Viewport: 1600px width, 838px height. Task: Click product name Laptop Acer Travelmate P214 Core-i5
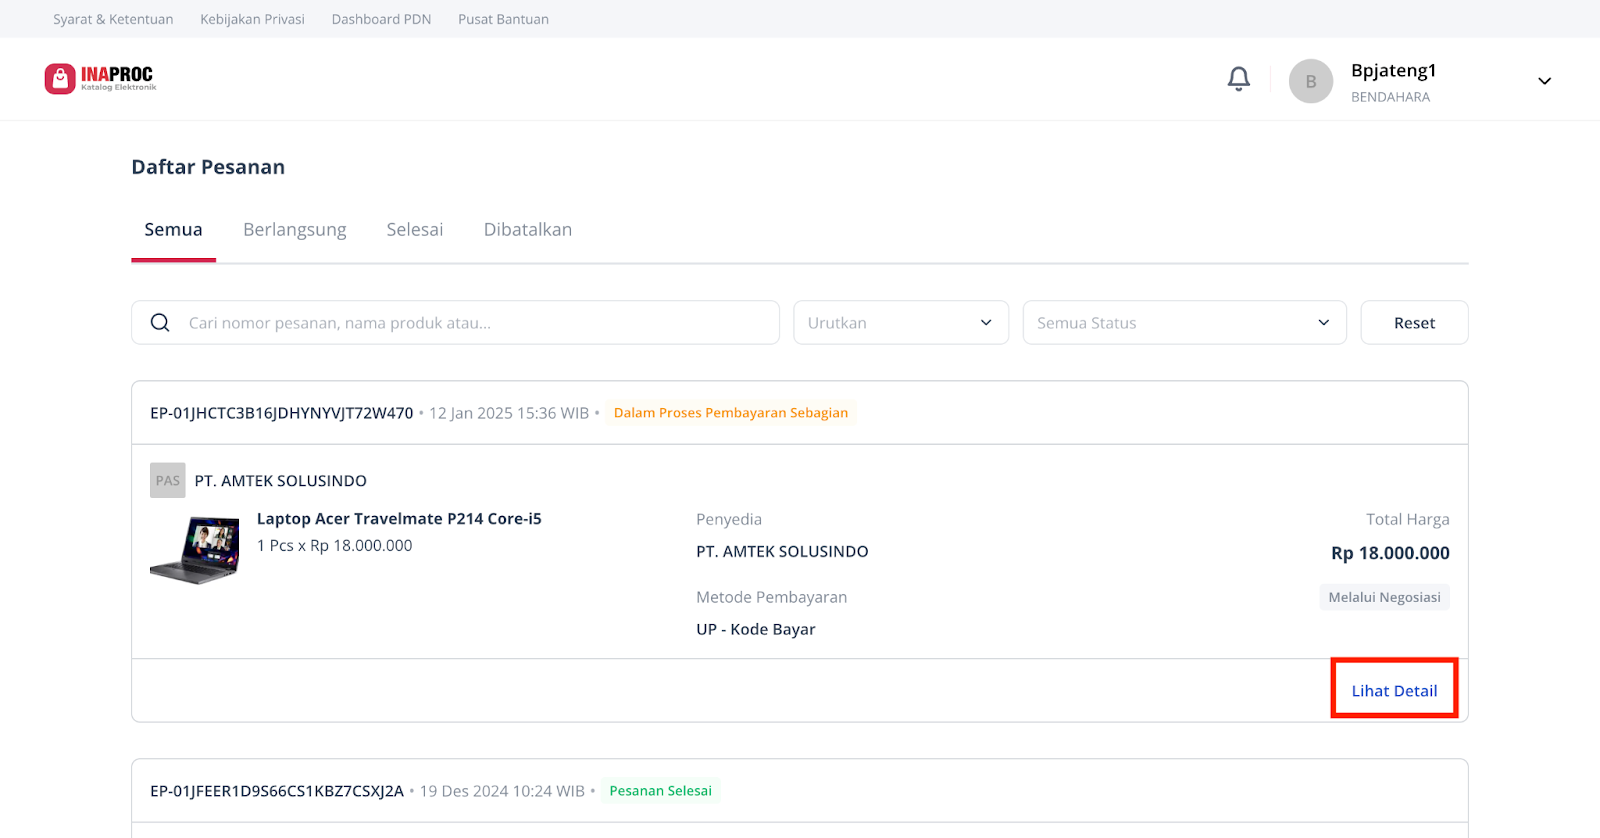point(399,519)
